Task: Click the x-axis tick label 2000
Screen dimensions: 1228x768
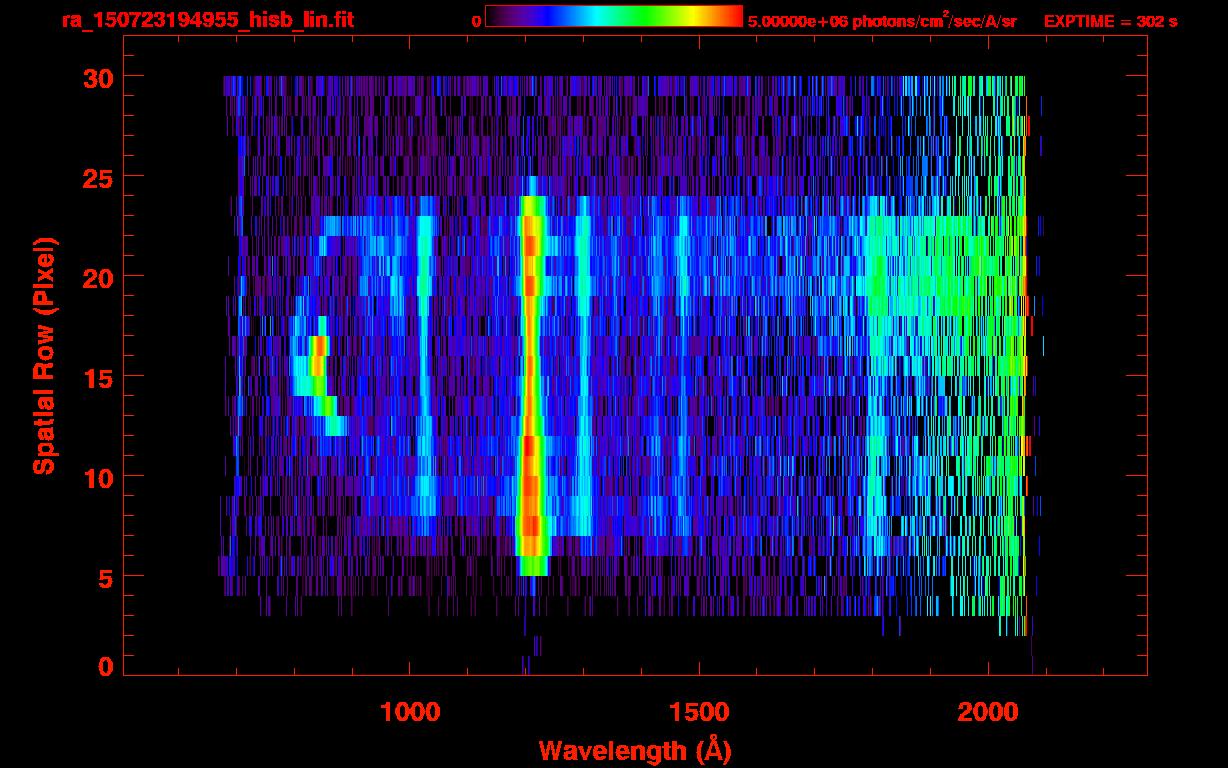Action: tap(989, 712)
